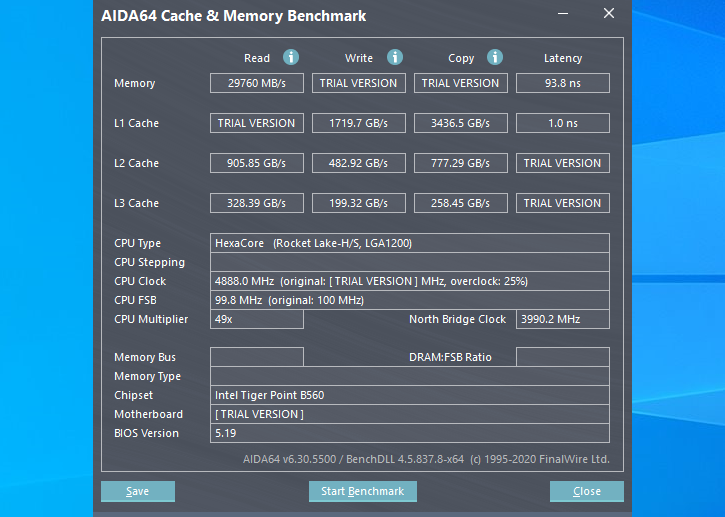Select L2 Cache Copy 777.29 GB/s

pos(461,163)
